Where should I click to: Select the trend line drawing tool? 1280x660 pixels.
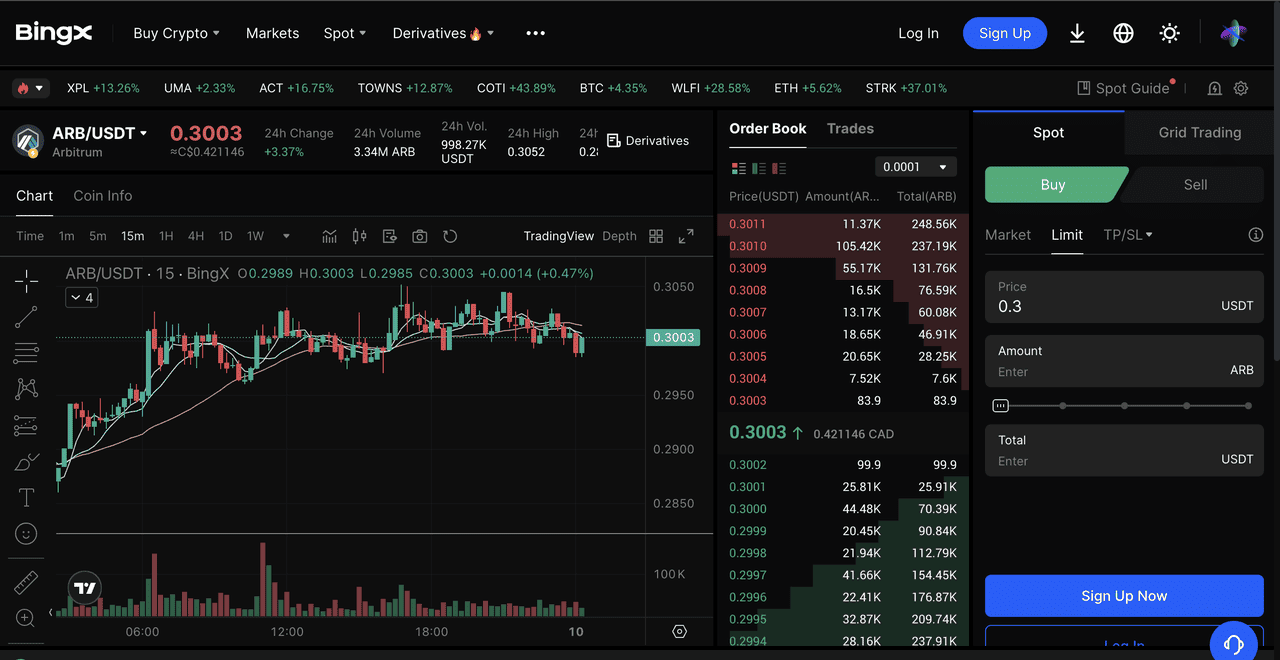[x=27, y=317]
